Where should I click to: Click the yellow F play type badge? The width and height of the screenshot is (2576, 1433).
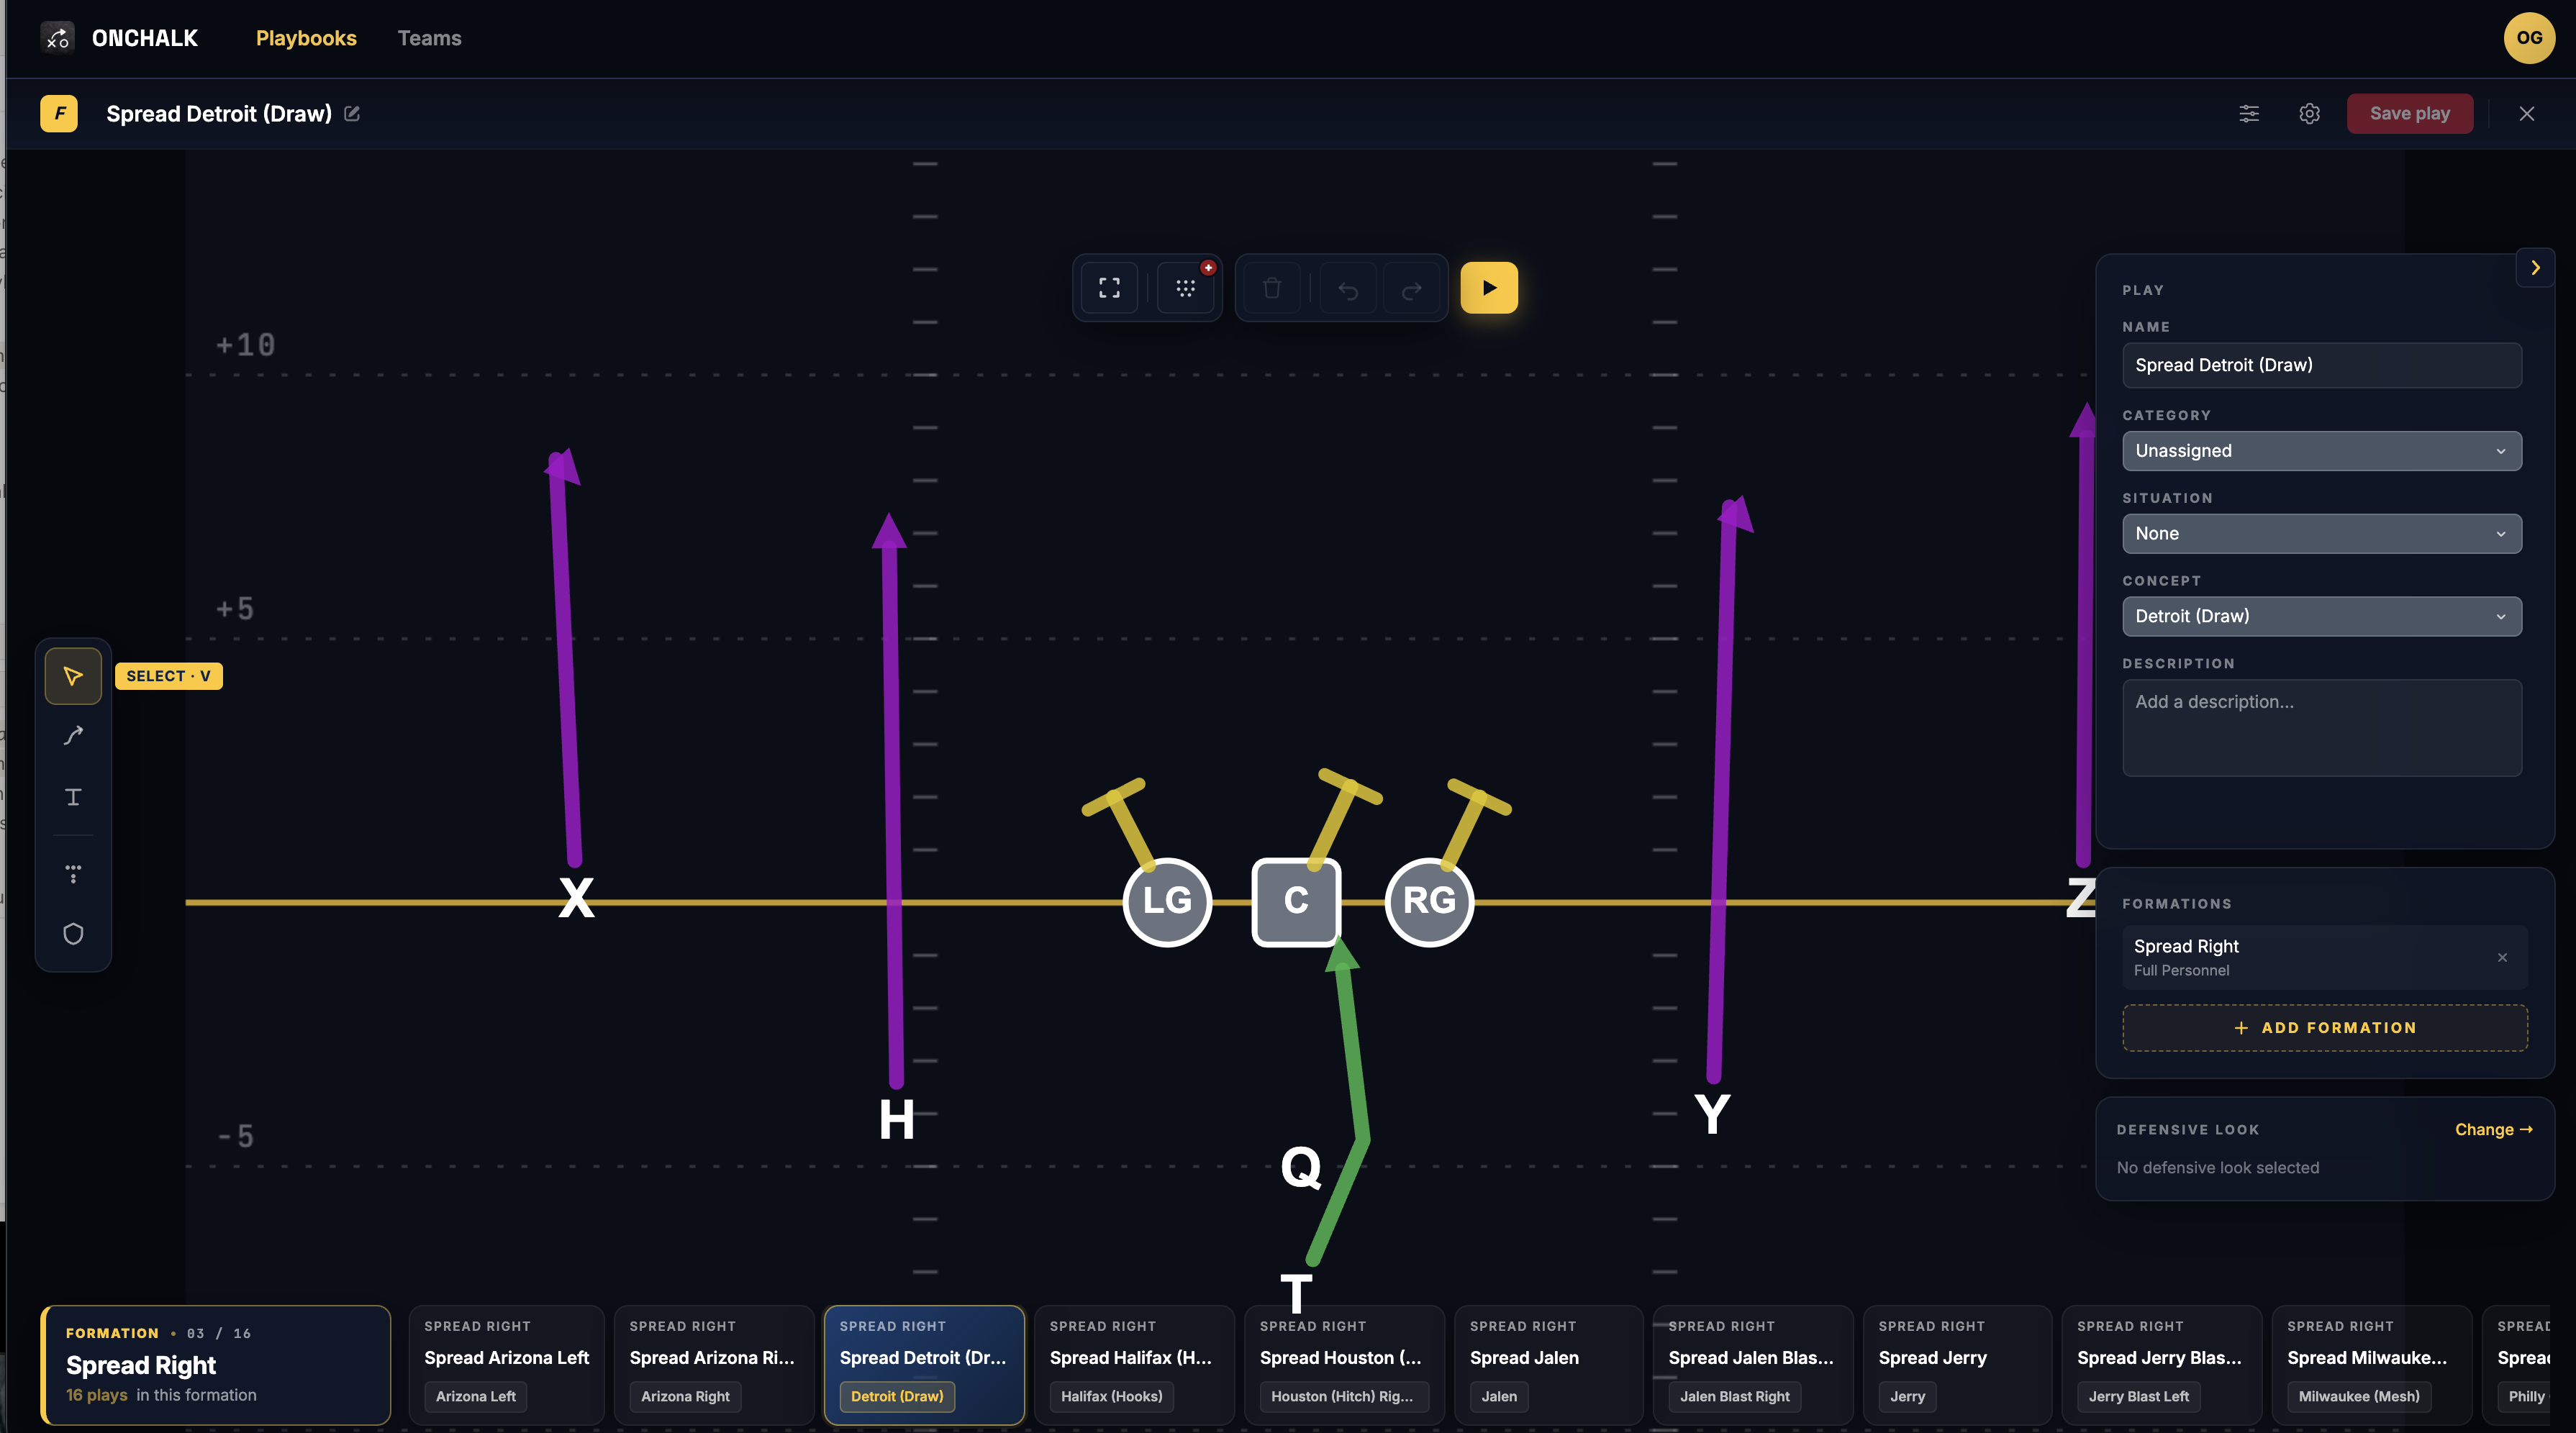click(x=59, y=114)
